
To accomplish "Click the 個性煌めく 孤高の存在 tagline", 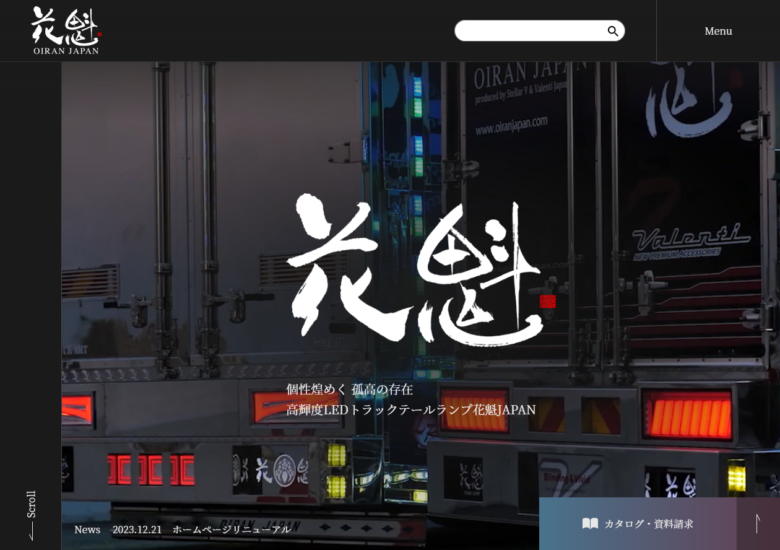I will point(349,389).
